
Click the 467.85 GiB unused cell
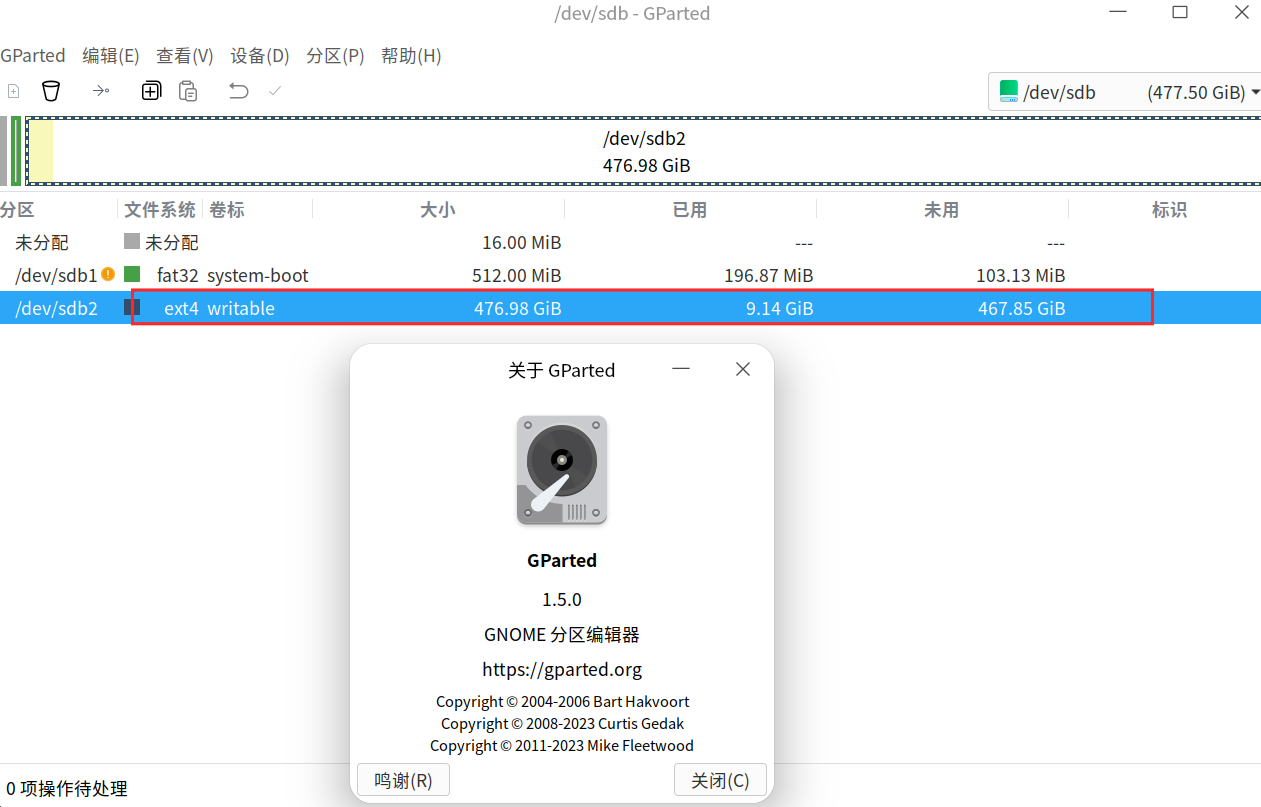point(1022,308)
